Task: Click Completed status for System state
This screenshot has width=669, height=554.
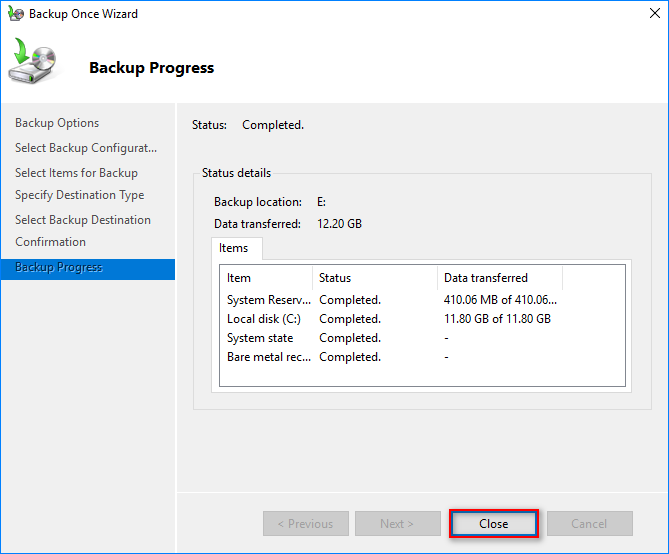Action: (x=350, y=338)
